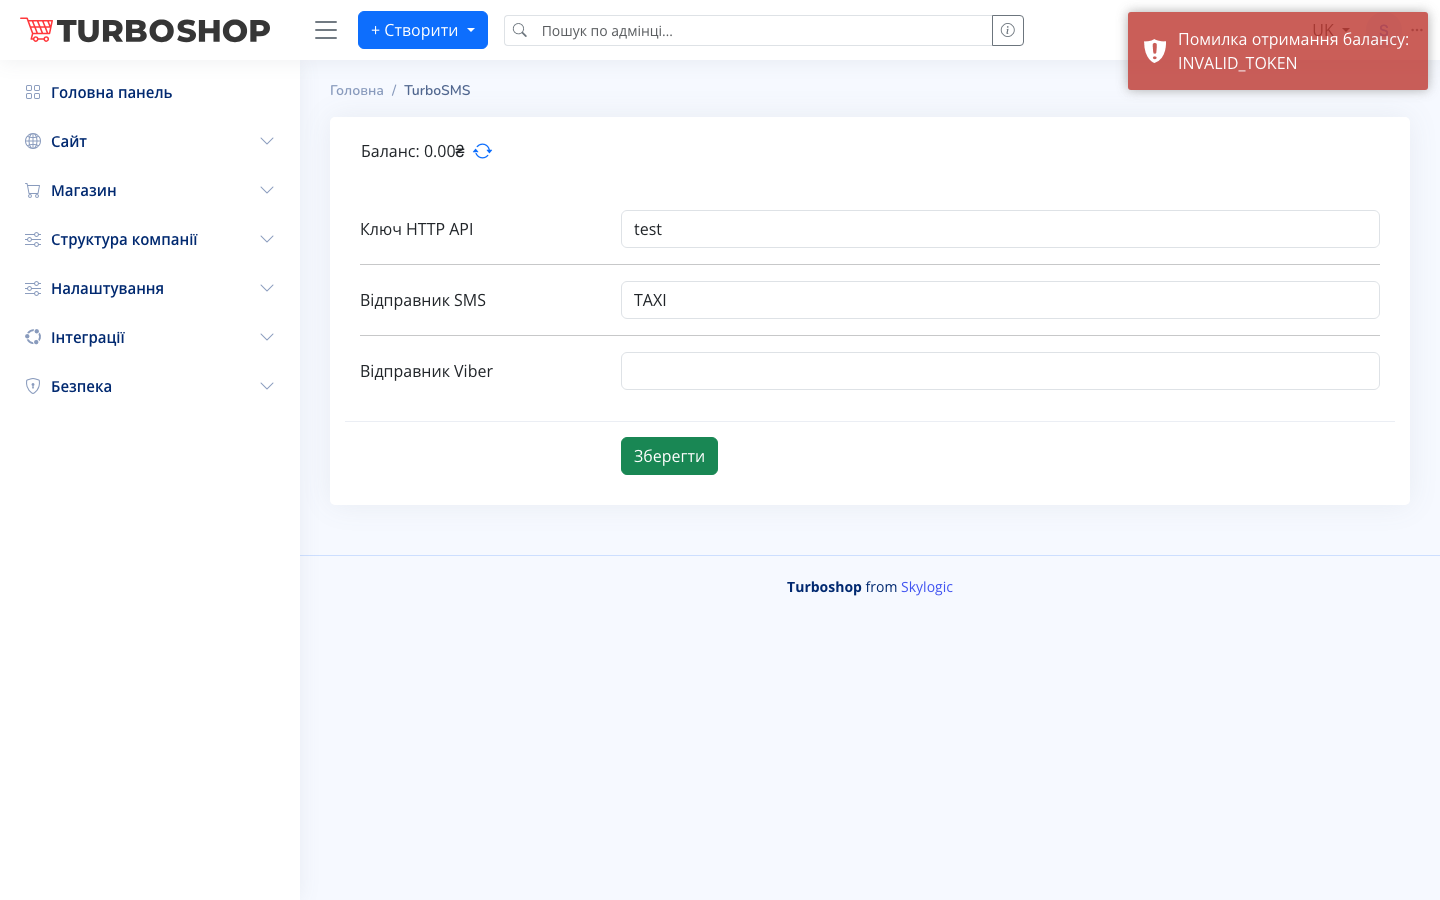1440x900 pixels.
Task: Click the sliders icon next to Структура компанії
Action: [33, 239]
